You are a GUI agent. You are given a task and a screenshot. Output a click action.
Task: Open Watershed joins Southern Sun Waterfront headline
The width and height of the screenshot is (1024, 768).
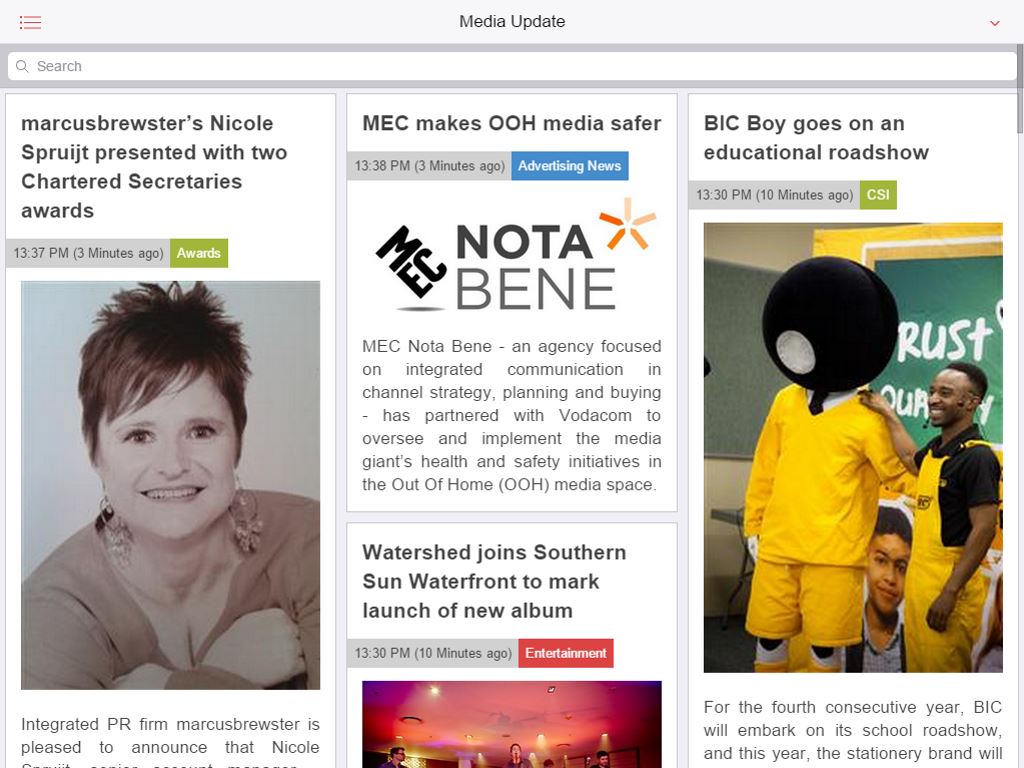[x=494, y=581]
